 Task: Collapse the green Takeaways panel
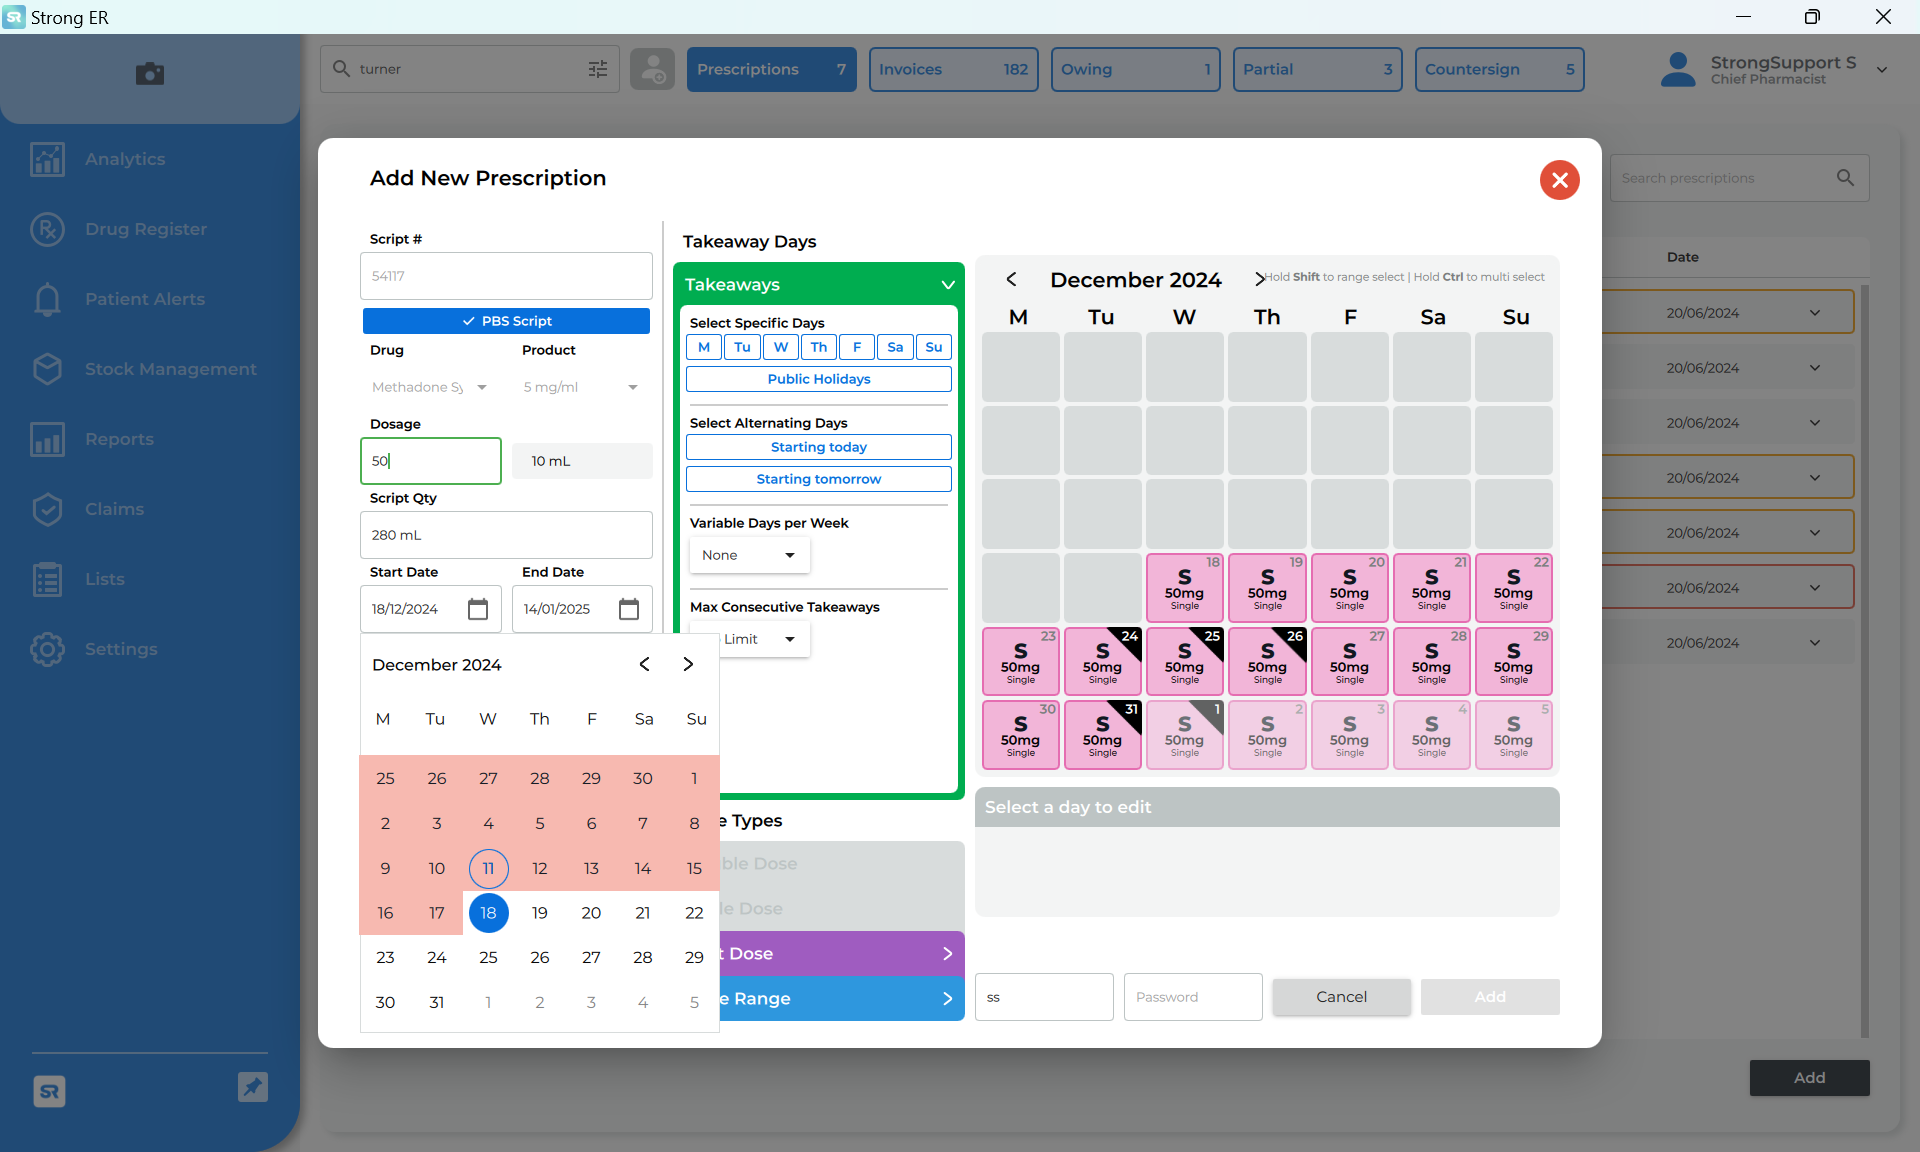[x=947, y=285]
